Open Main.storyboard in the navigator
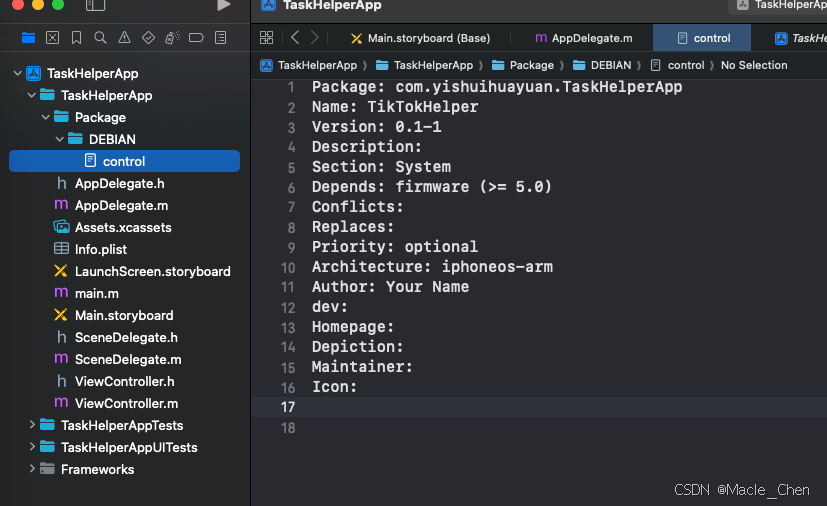827x506 pixels. click(x=124, y=315)
